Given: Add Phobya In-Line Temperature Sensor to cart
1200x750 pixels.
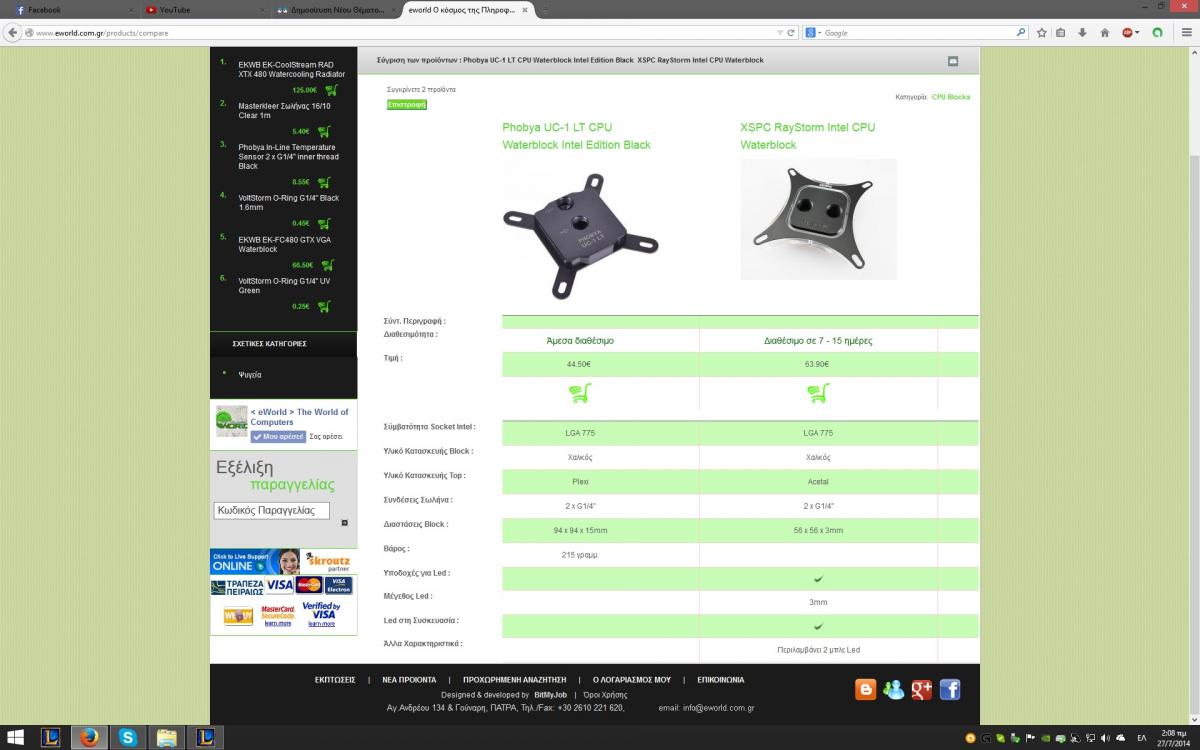Looking at the screenshot, I should point(324,182).
